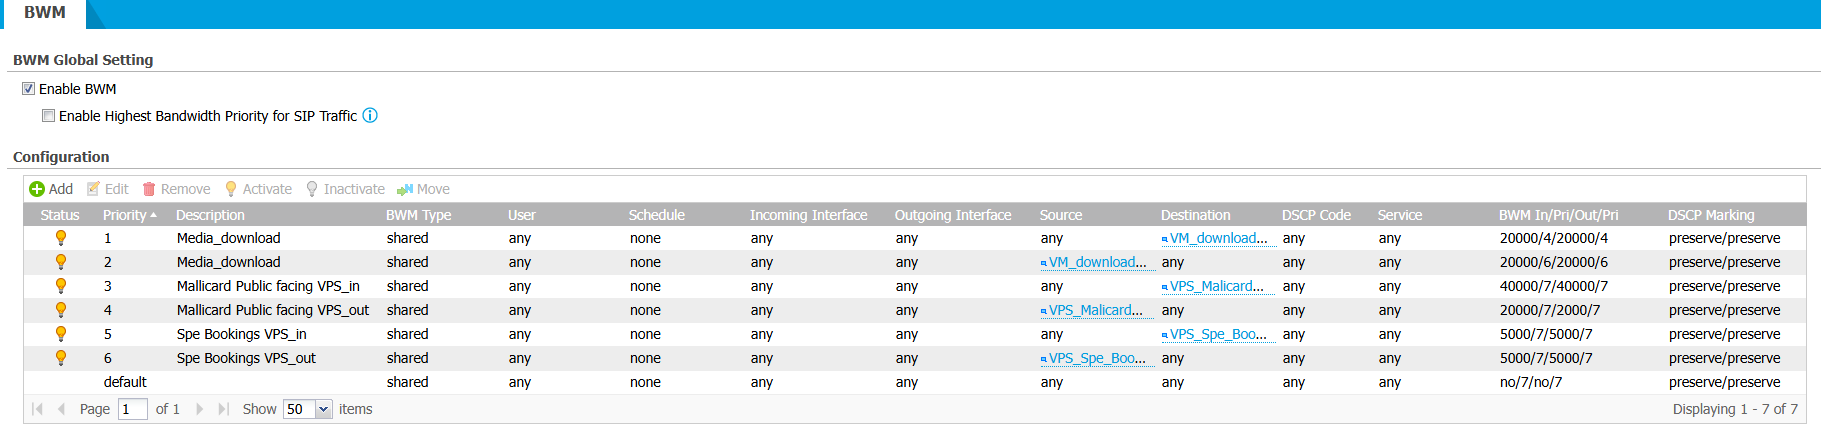
Task: Go to first page arrow
Action: coord(38,409)
